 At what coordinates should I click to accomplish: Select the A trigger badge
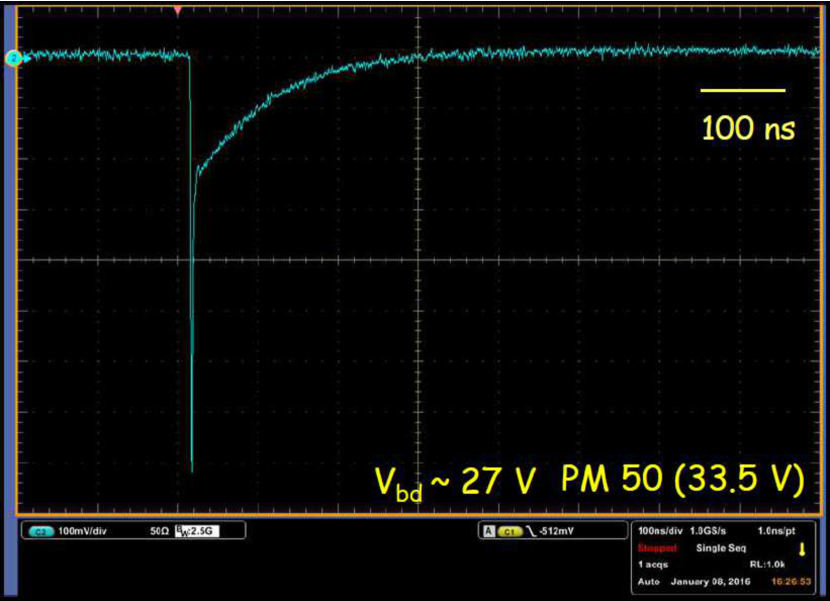click(x=489, y=531)
